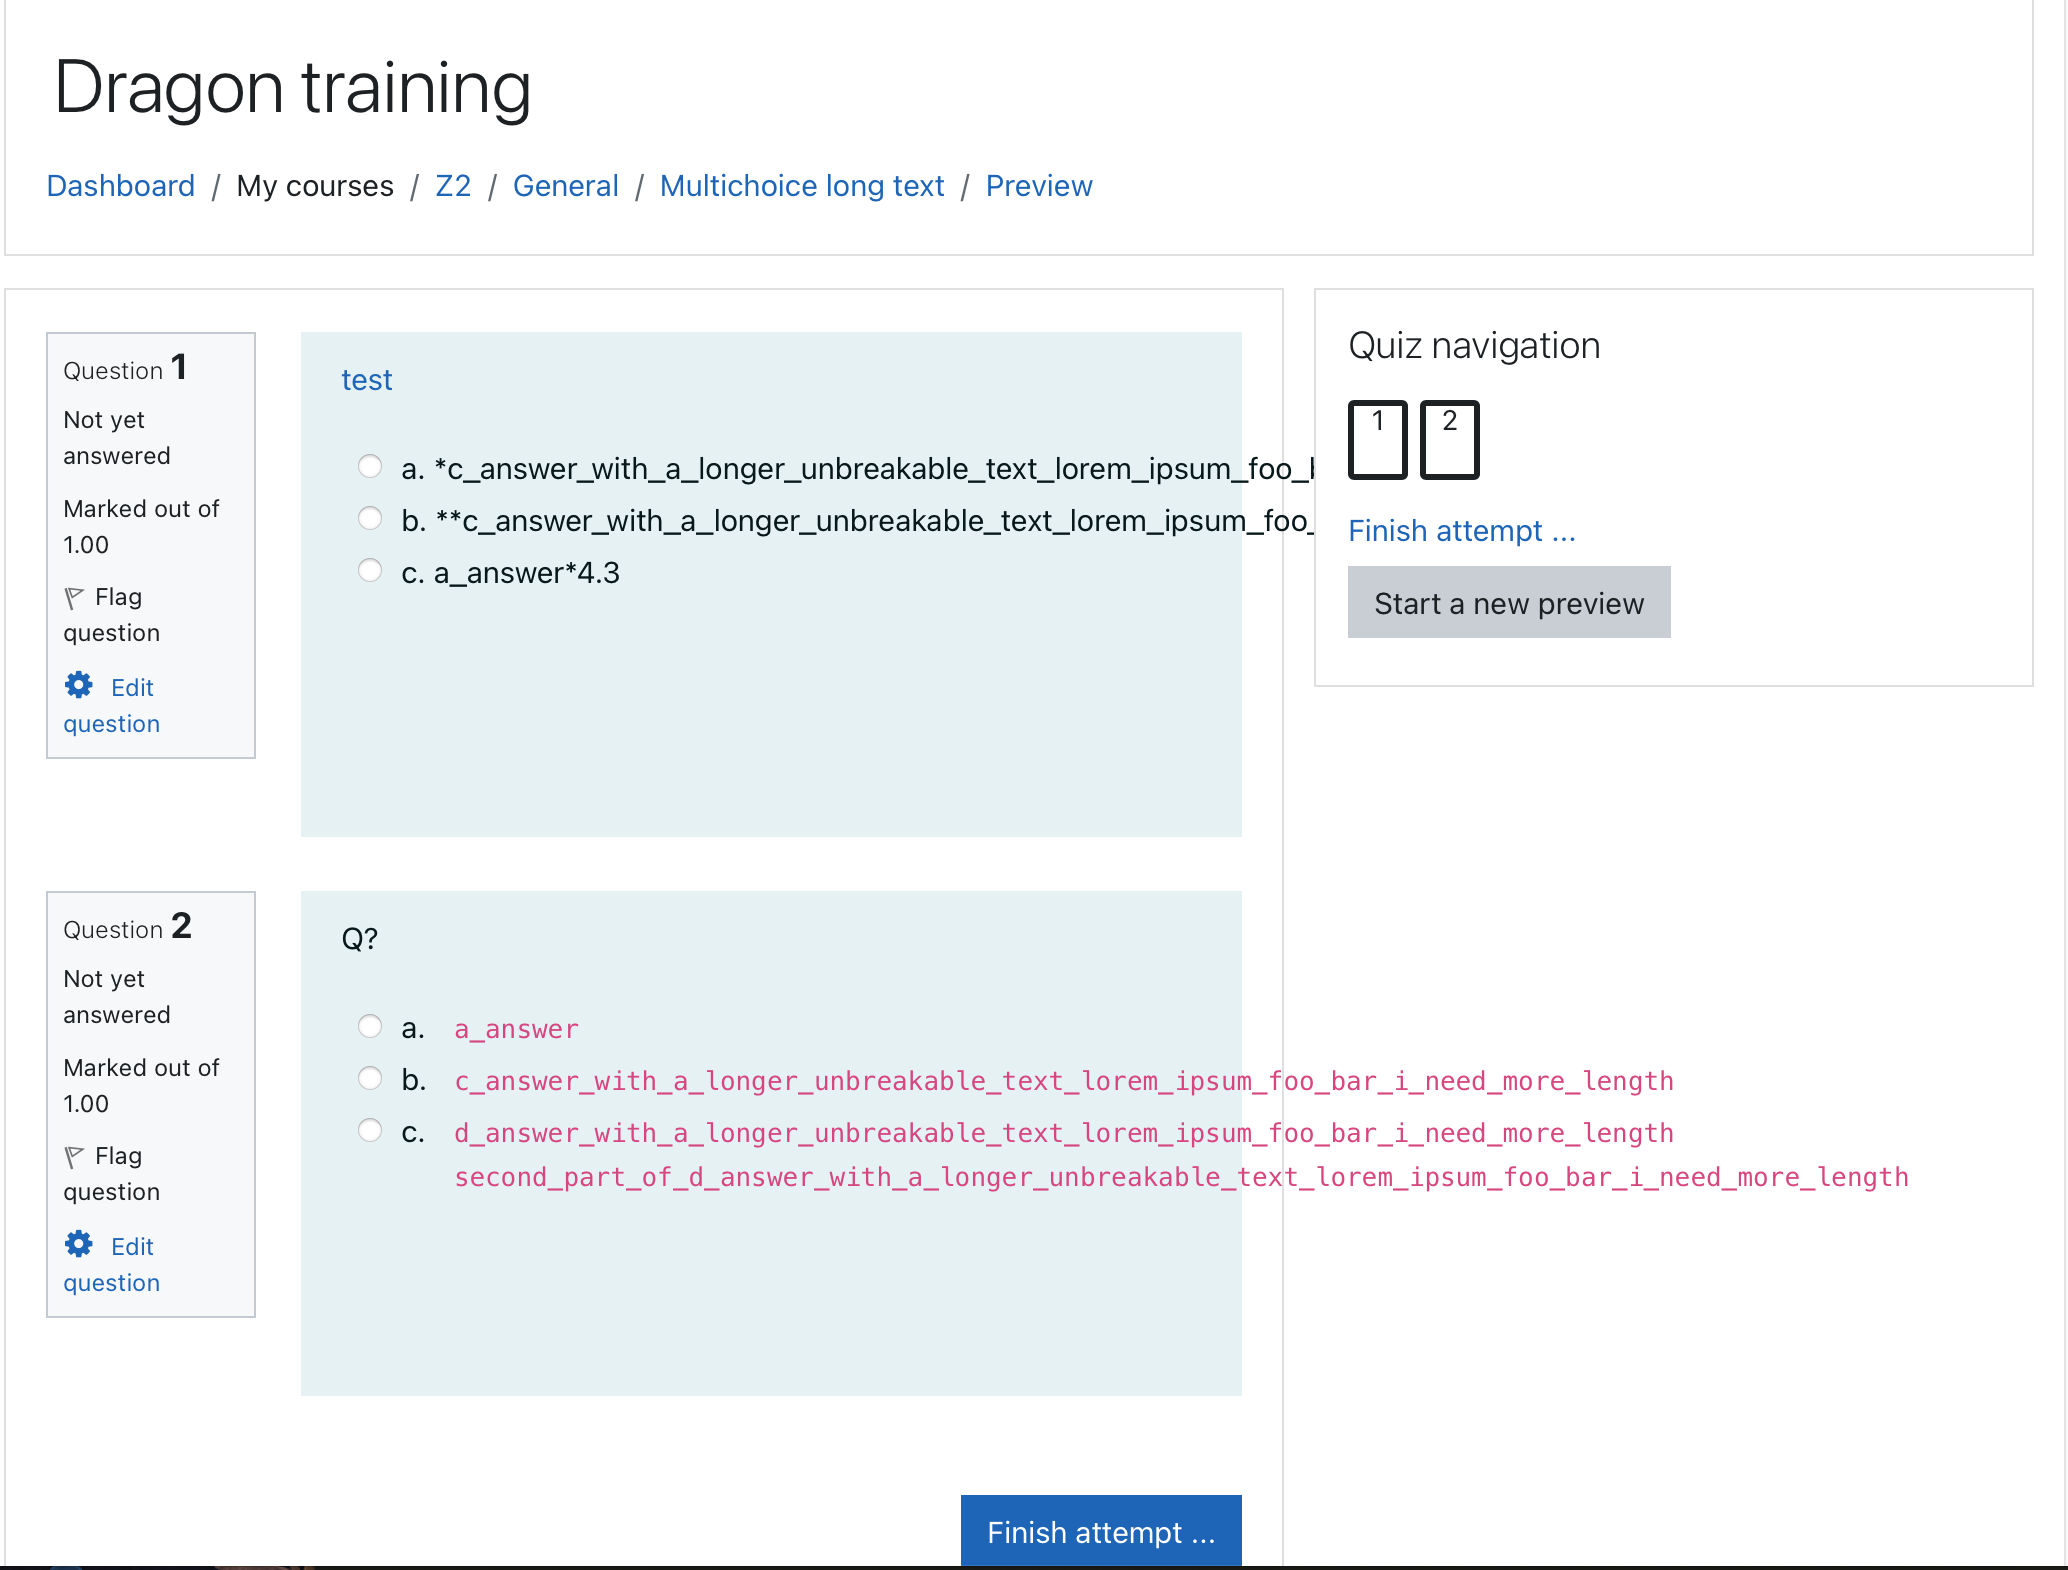Viewport: 2068px width, 1570px height.
Task: Click Question 1's Not yet answered status
Action: coord(117,438)
